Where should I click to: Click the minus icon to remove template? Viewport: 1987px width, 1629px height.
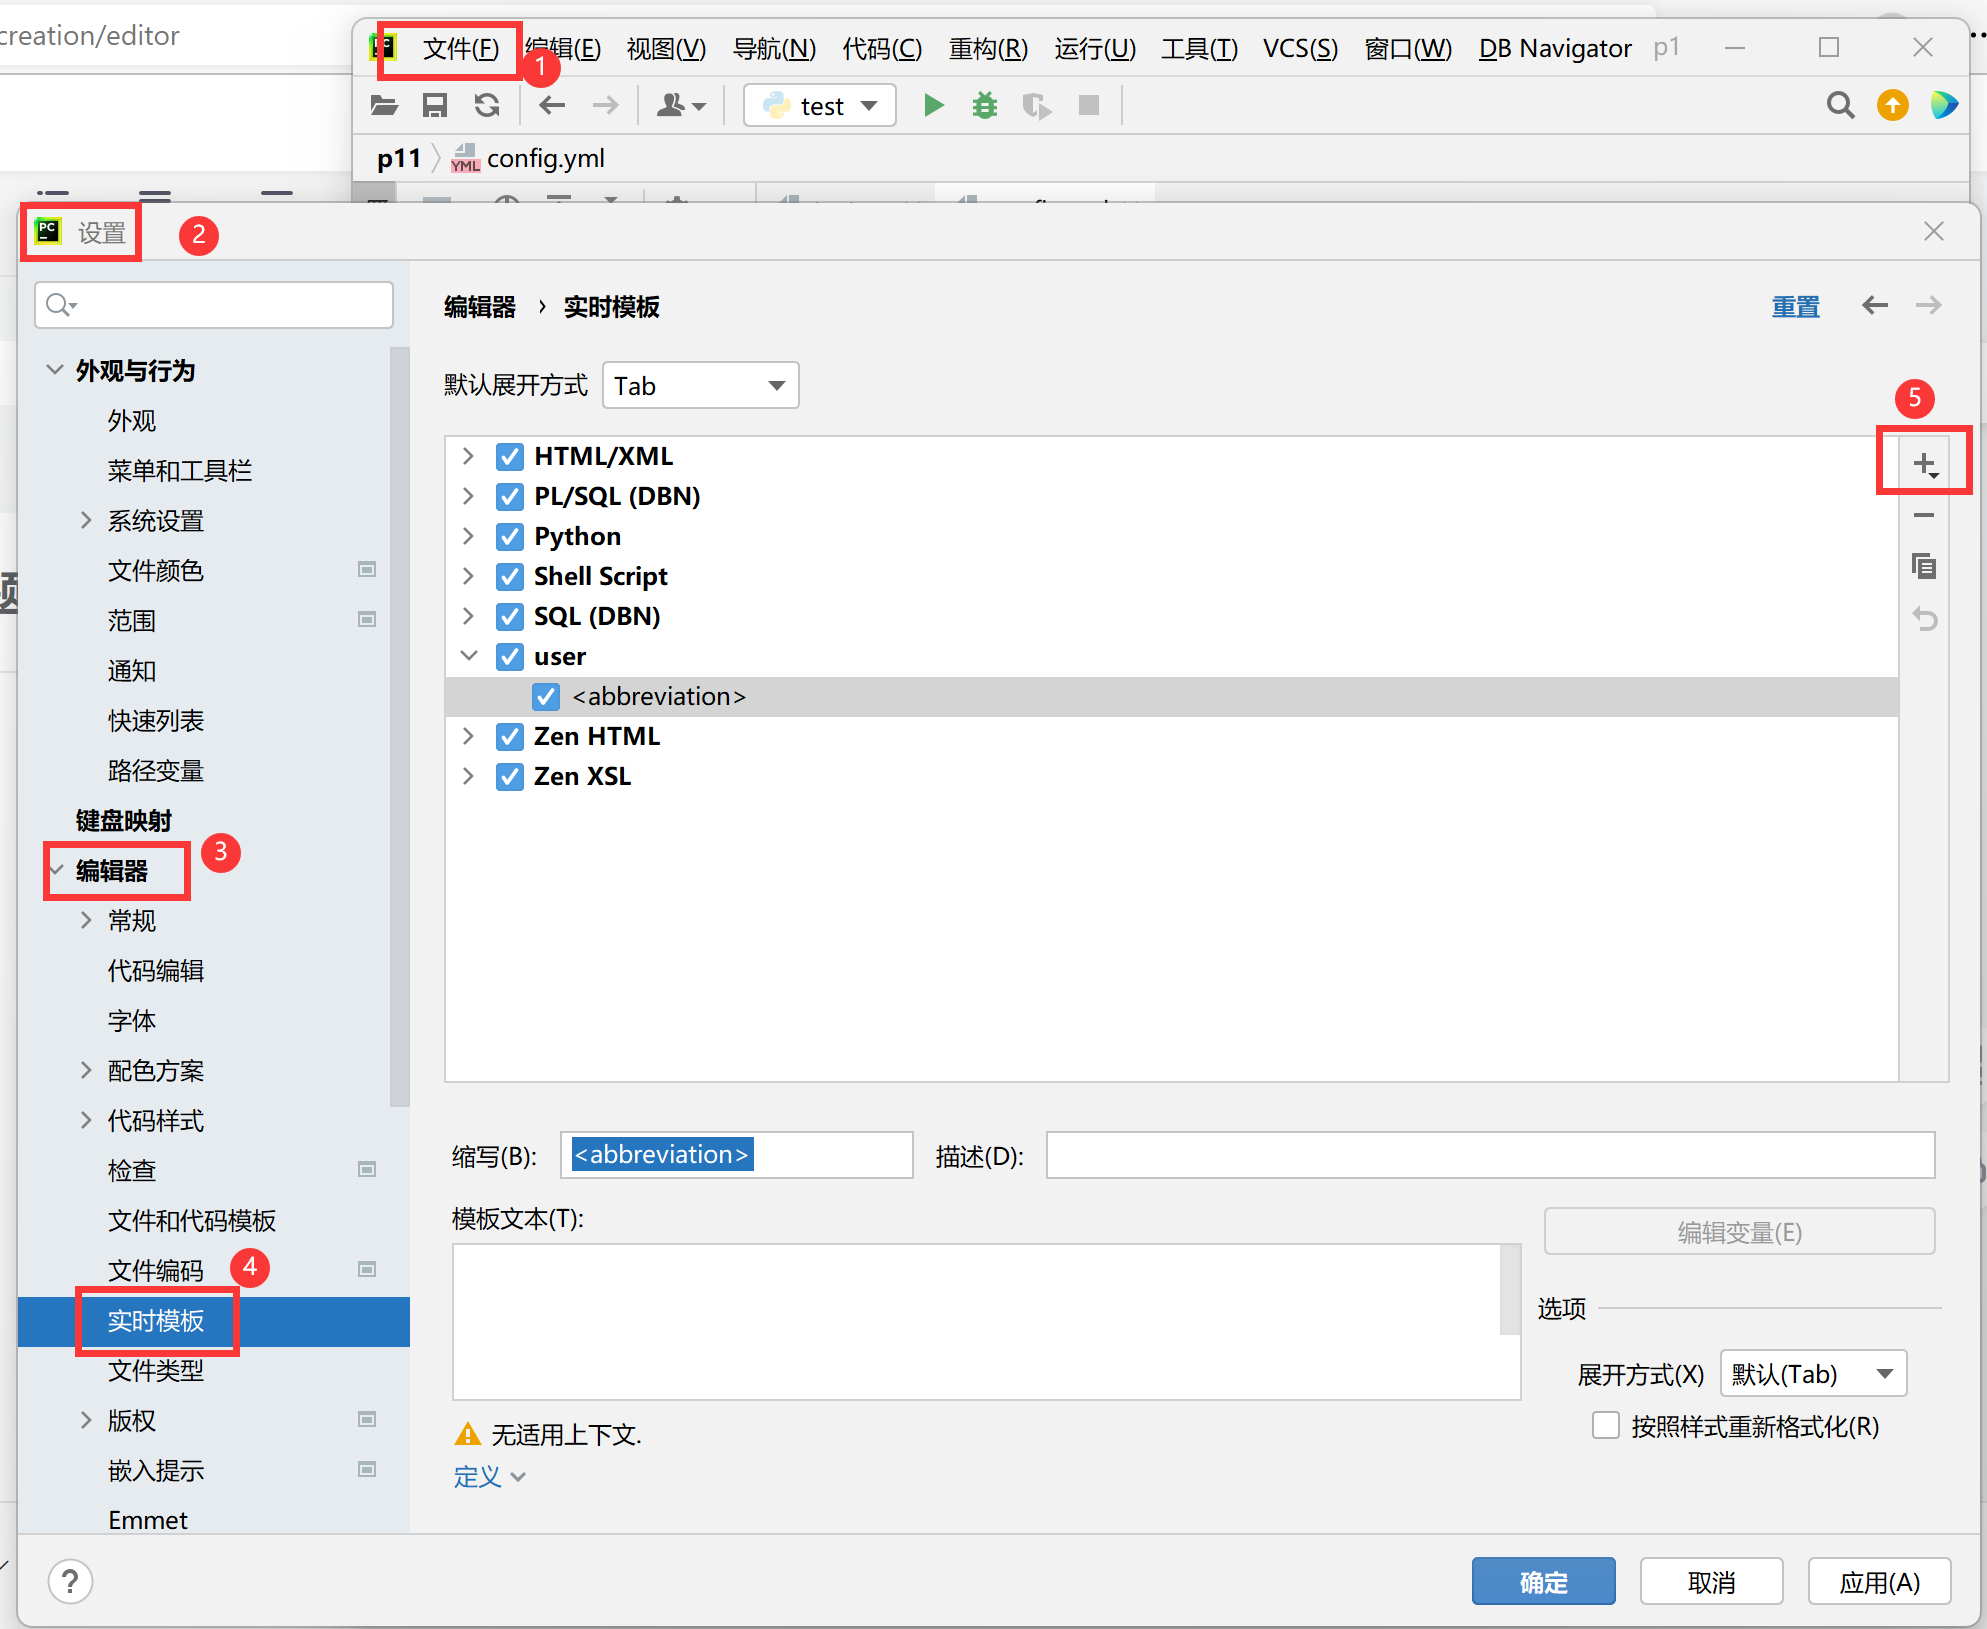click(x=1924, y=516)
